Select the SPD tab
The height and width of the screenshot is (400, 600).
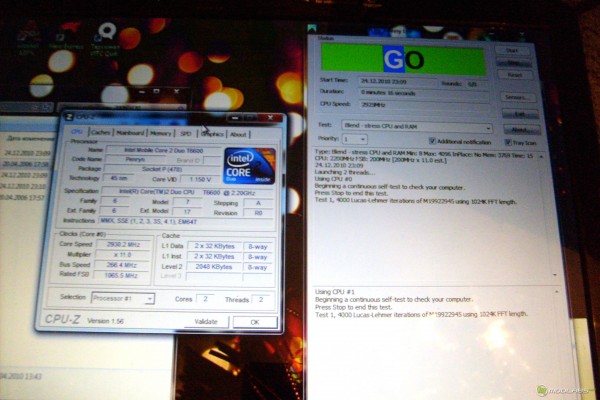tap(186, 134)
